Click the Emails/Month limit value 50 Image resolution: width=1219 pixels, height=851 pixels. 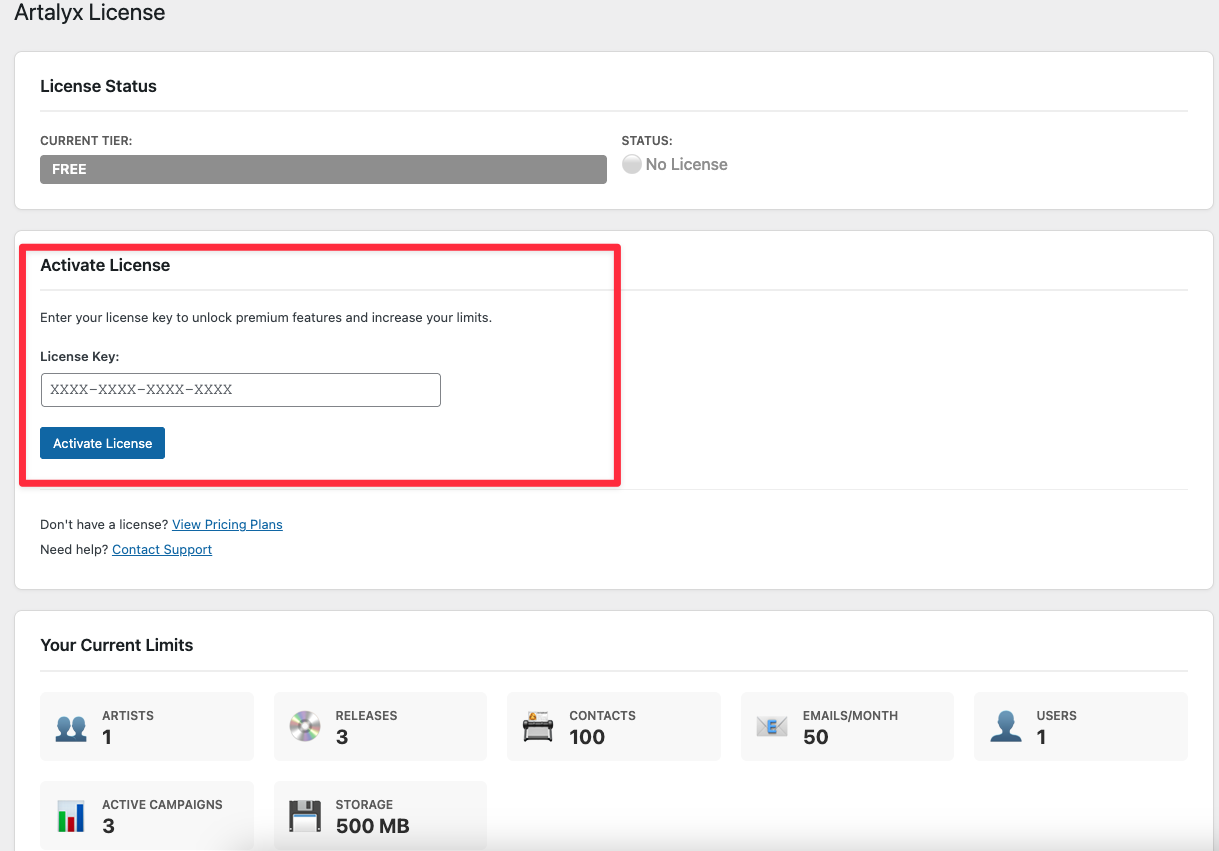pyautogui.click(x=815, y=737)
